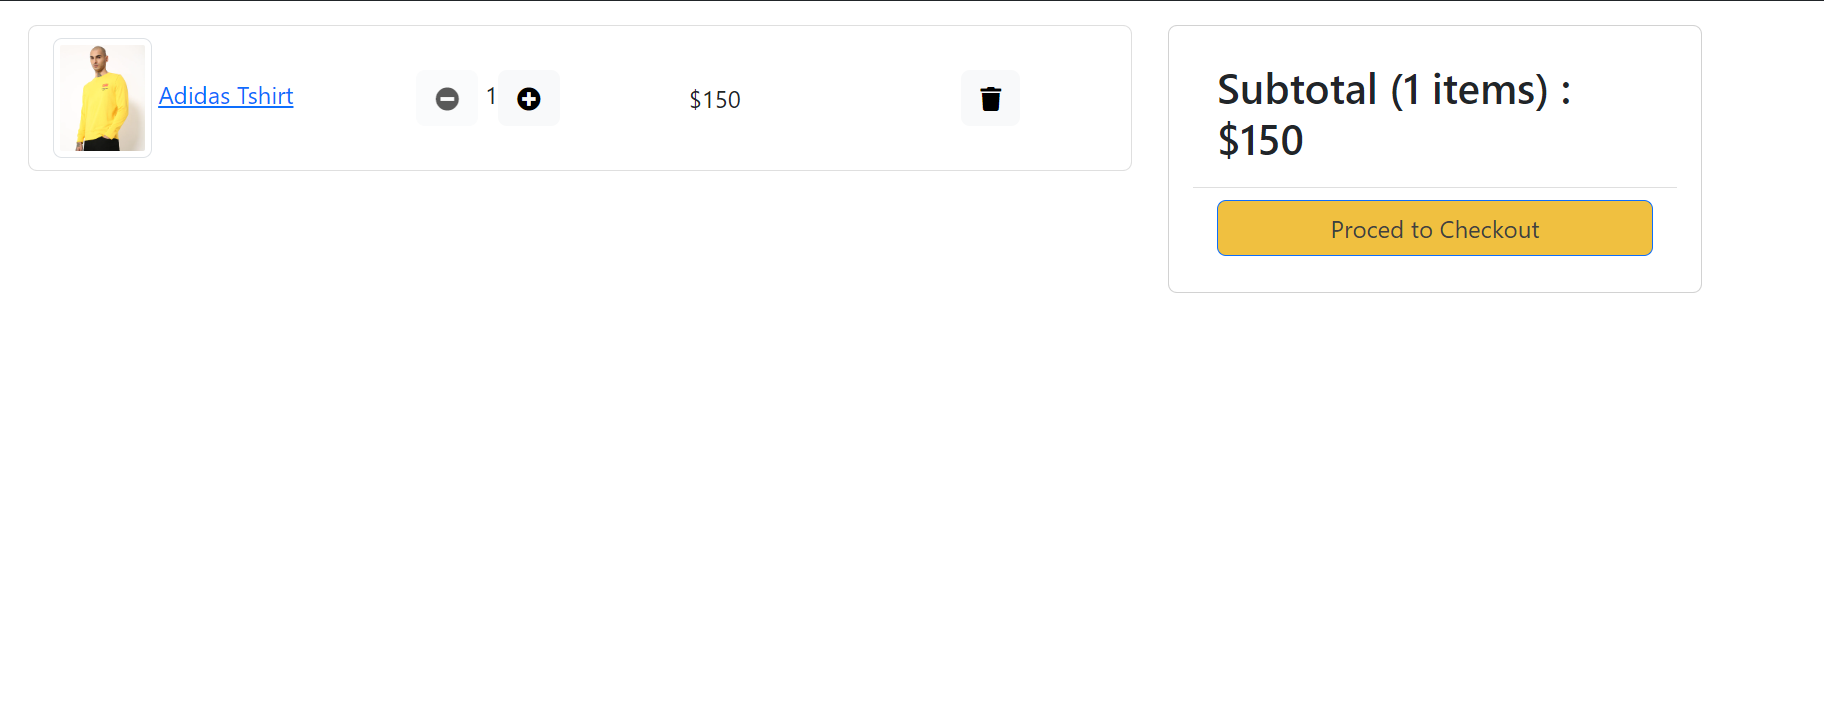Click the $150 price in the cart row
This screenshot has height=718, width=1824.
pyautogui.click(x=714, y=99)
